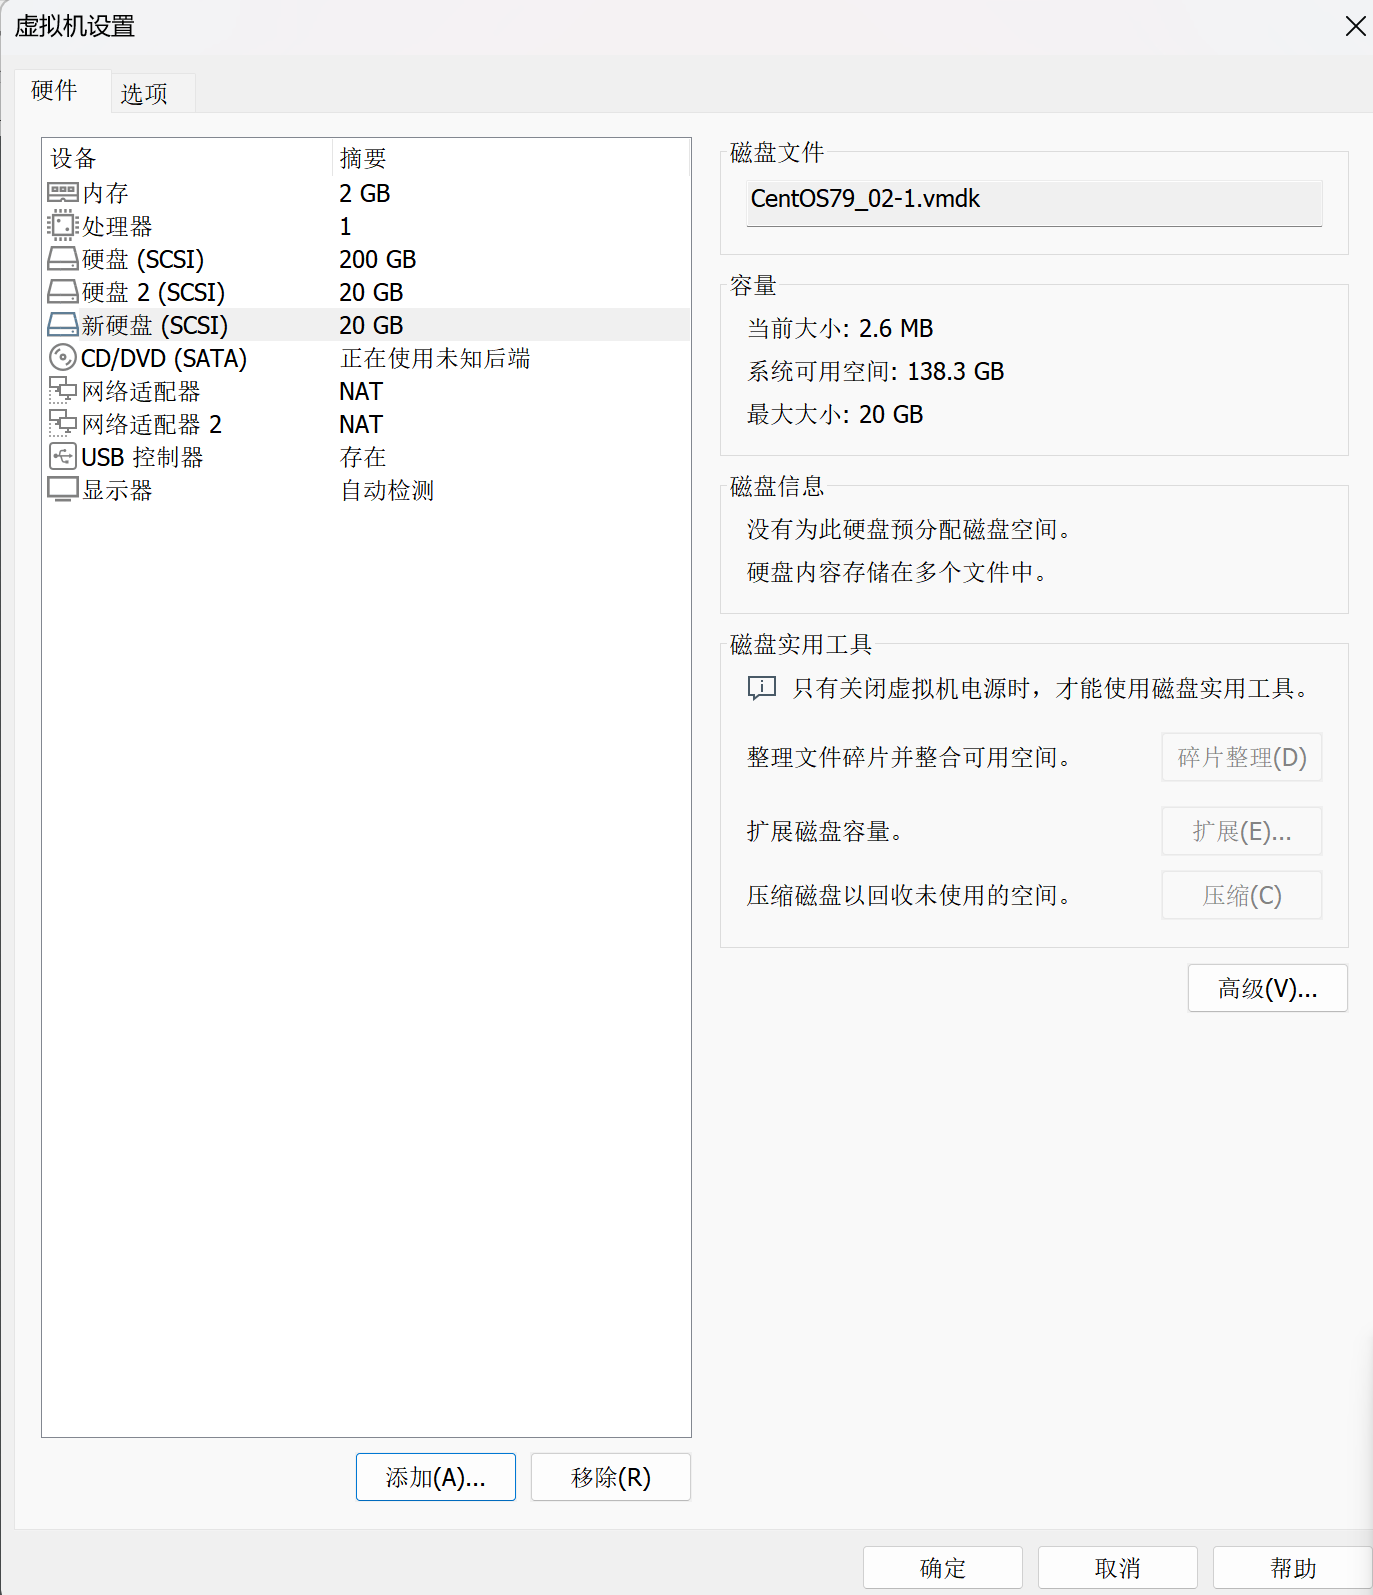Click the 扩展(E)... button
The image size is (1373, 1595).
coord(1242,831)
